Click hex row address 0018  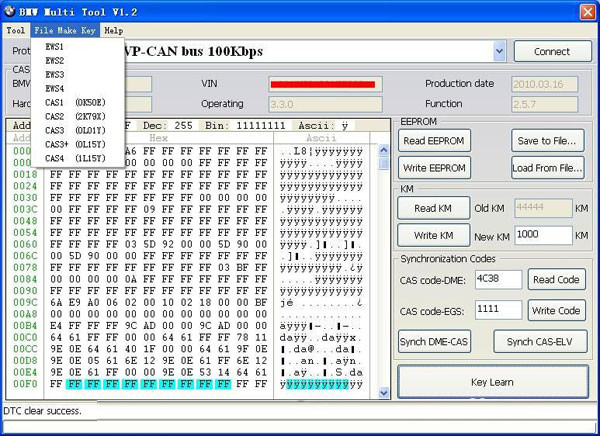tap(25, 175)
